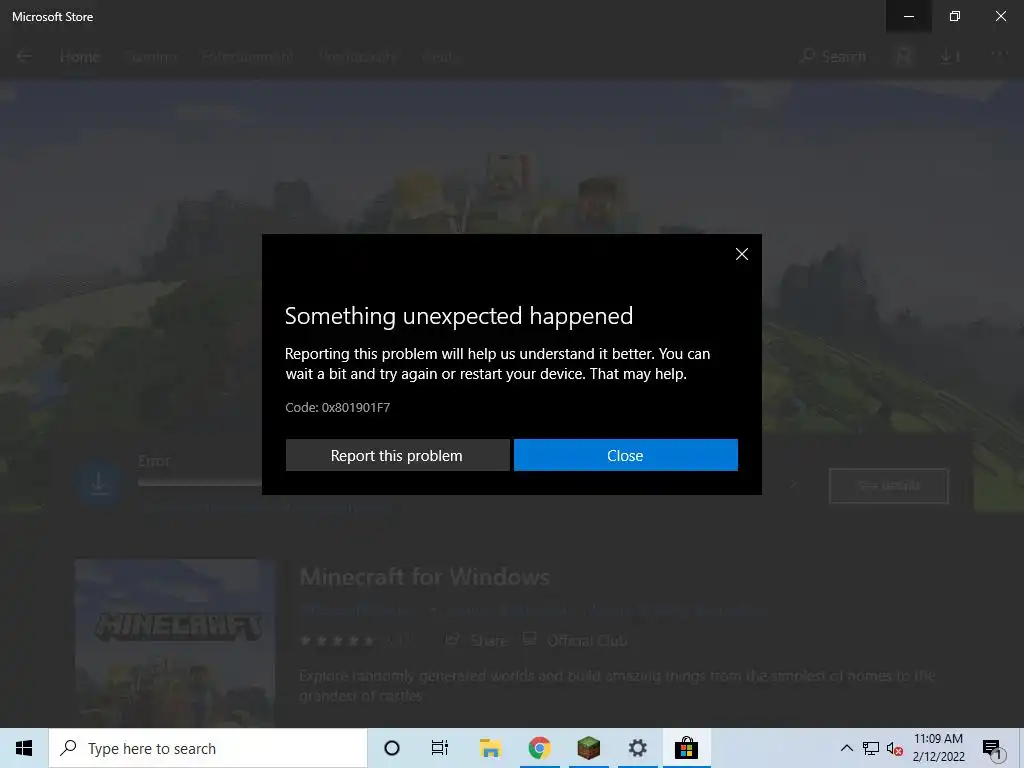Open File Explorer from the taskbar
The height and width of the screenshot is (768, 1024).
tap(490, 748)
